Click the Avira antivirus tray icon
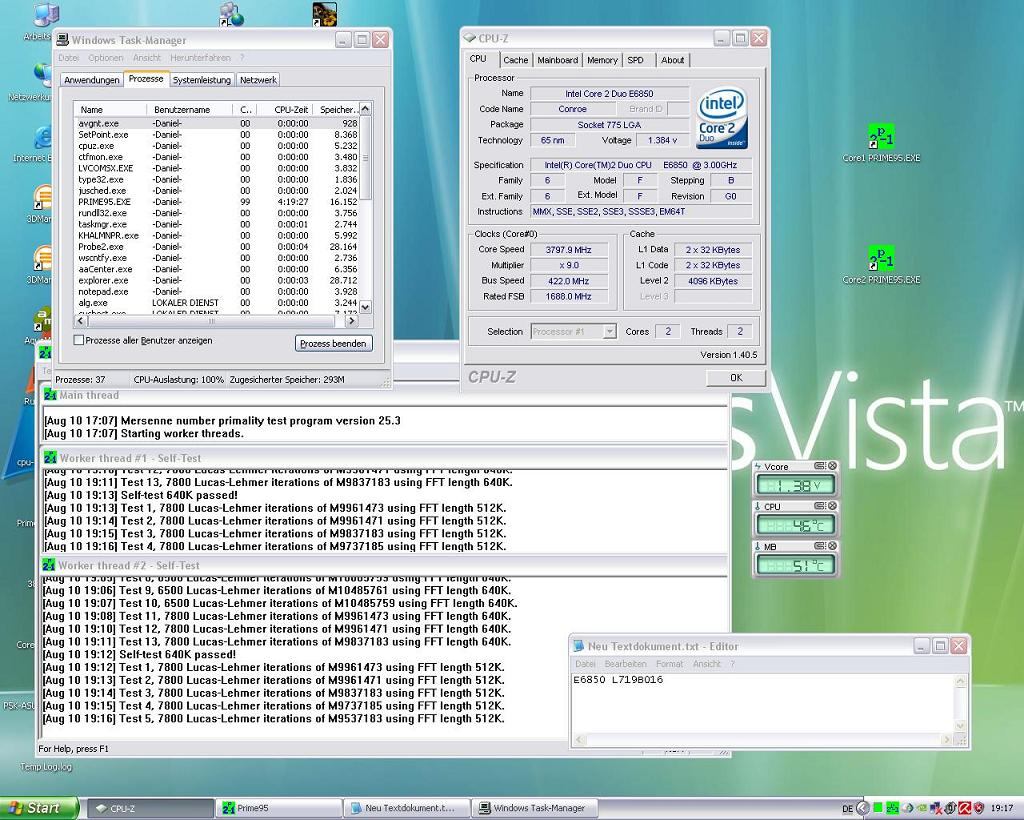The image size is (1024, 820). [x=965, y=808]
